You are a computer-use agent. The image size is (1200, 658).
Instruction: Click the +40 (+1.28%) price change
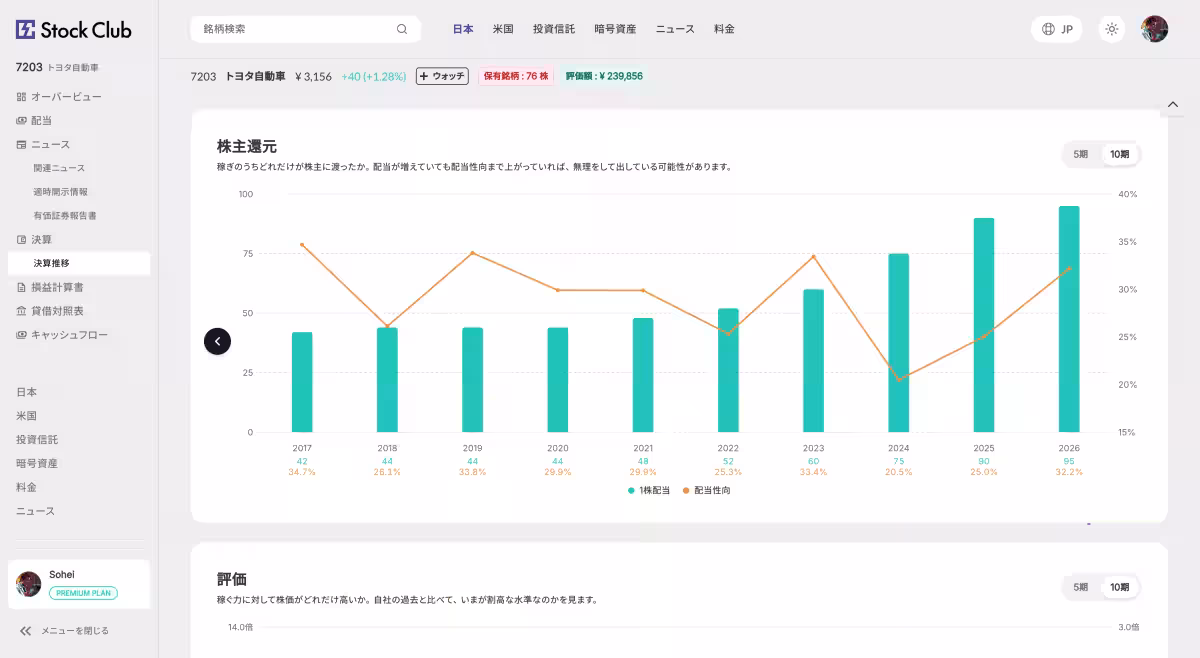pos(374,76)
